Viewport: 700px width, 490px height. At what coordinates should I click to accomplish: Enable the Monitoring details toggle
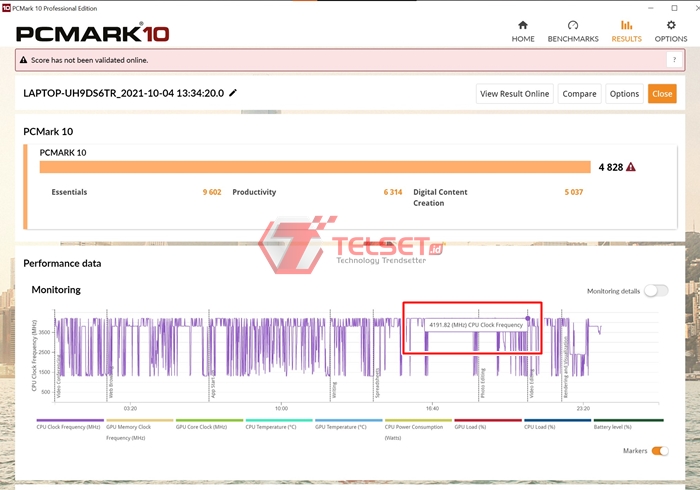(x=656, y=290)
